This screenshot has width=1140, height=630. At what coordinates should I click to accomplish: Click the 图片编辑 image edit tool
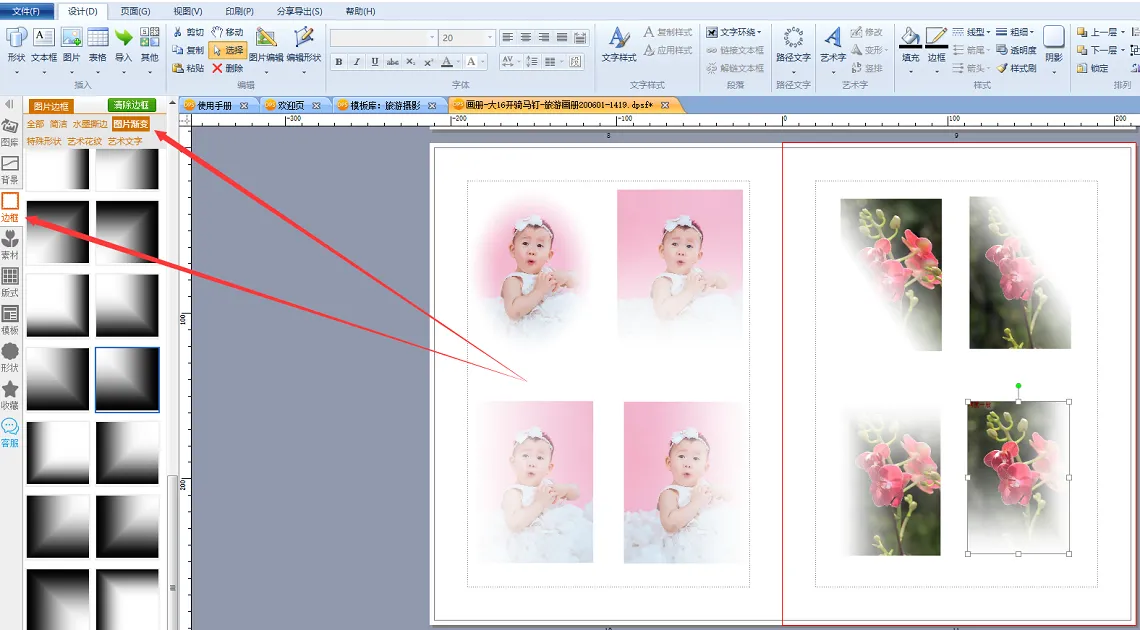pyautogui.click(x=265, y=44)
